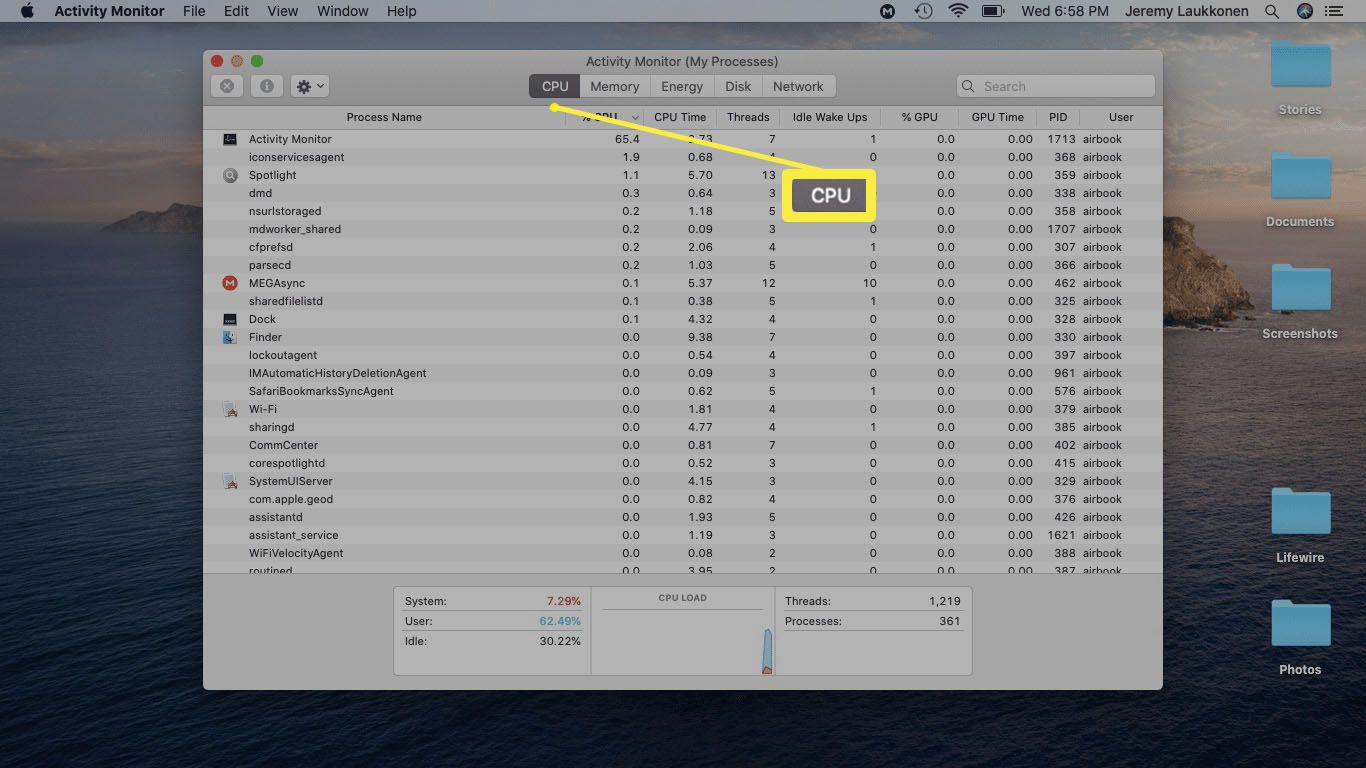Select the iconservicesagent process row

point(682,157)
